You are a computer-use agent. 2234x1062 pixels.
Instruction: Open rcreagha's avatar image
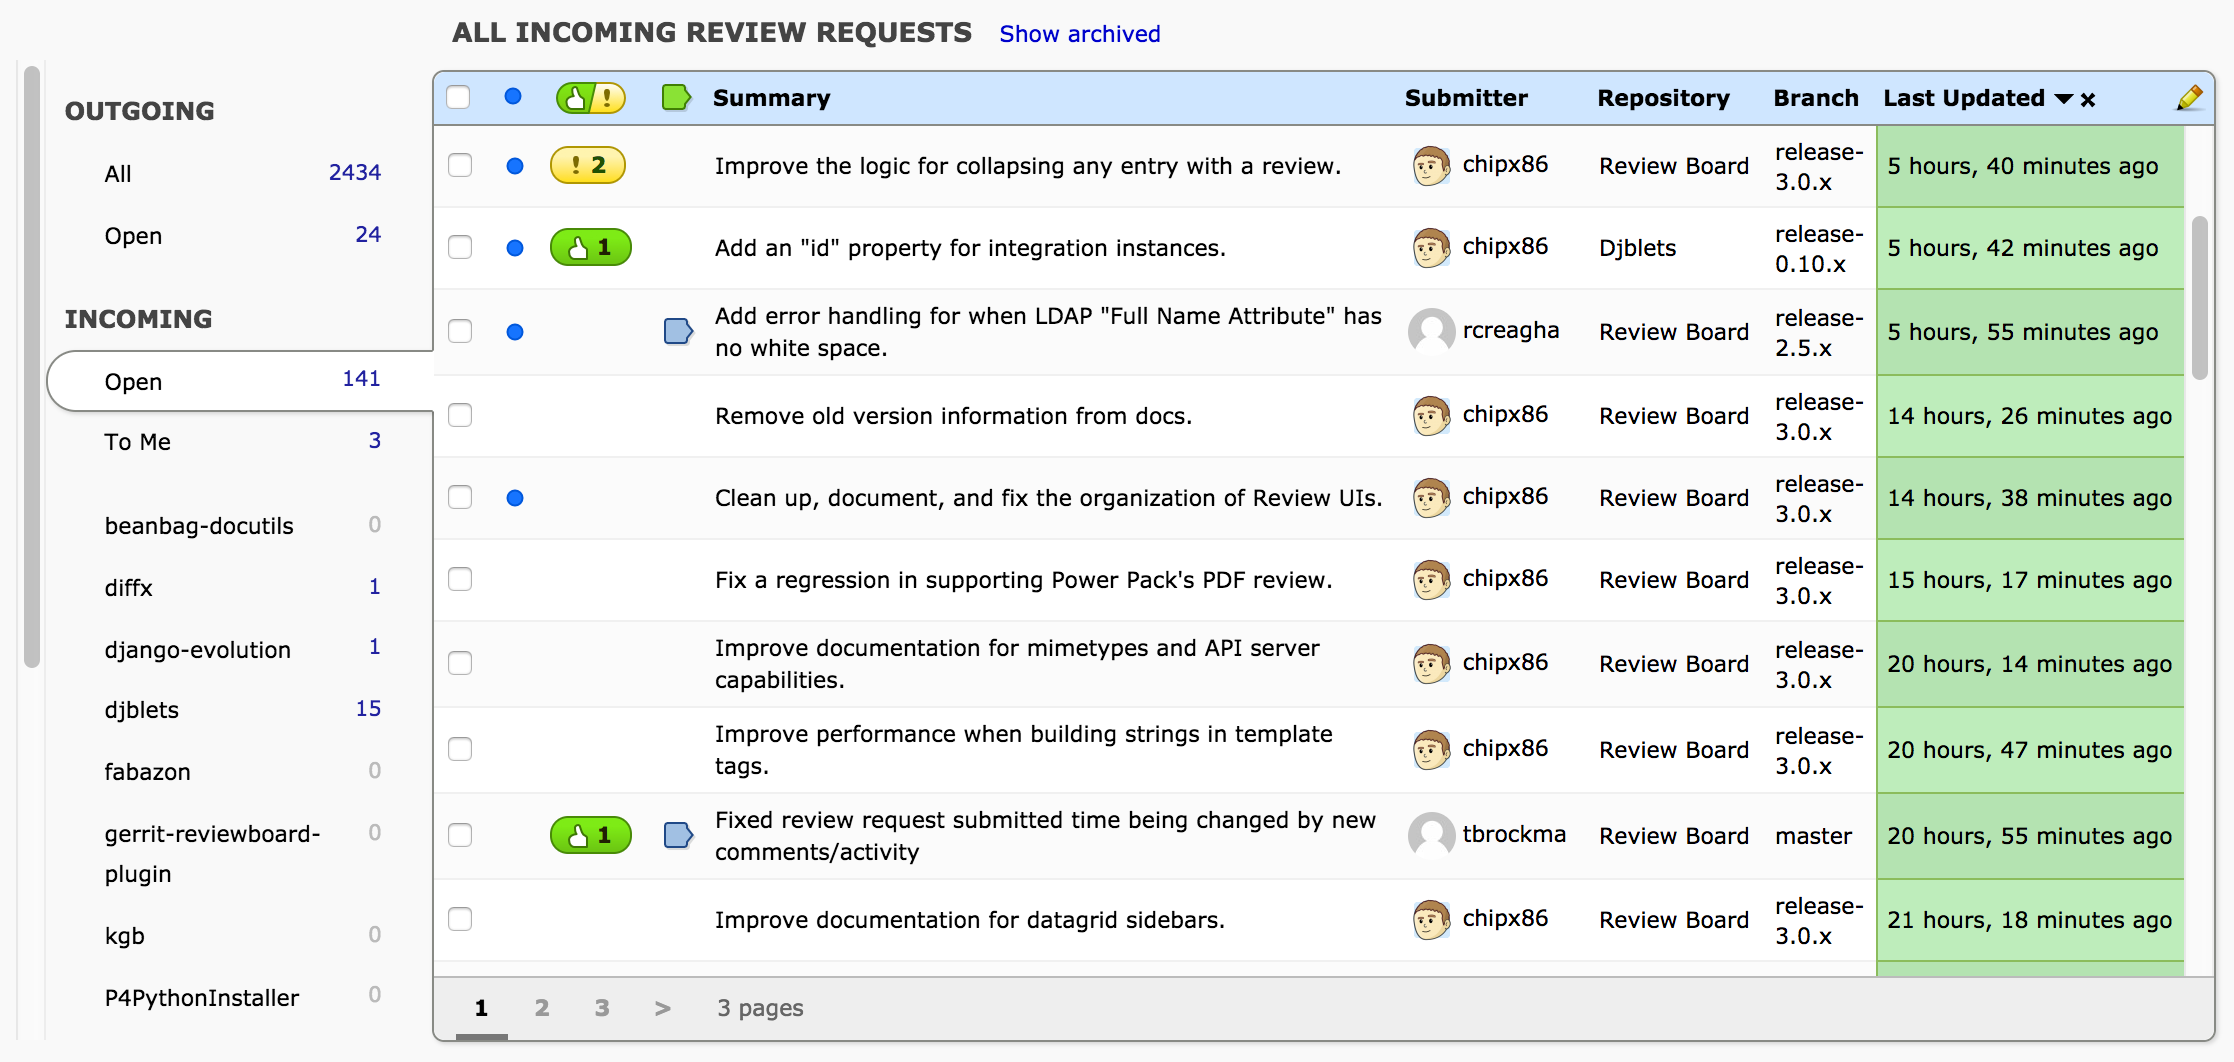pos(1430,331)
